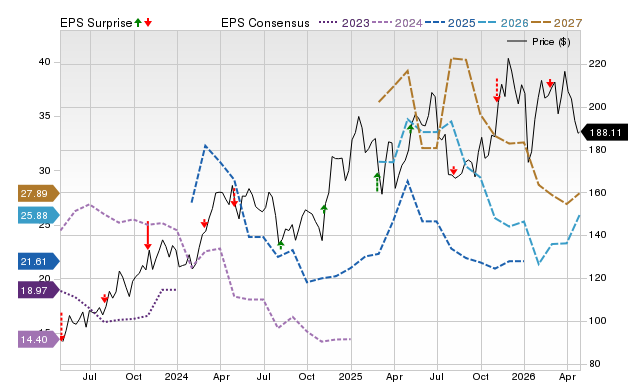This screenshot has width=640, height=382.
Task: Click the black 188.11 current price tag
Action: (604, 133)
